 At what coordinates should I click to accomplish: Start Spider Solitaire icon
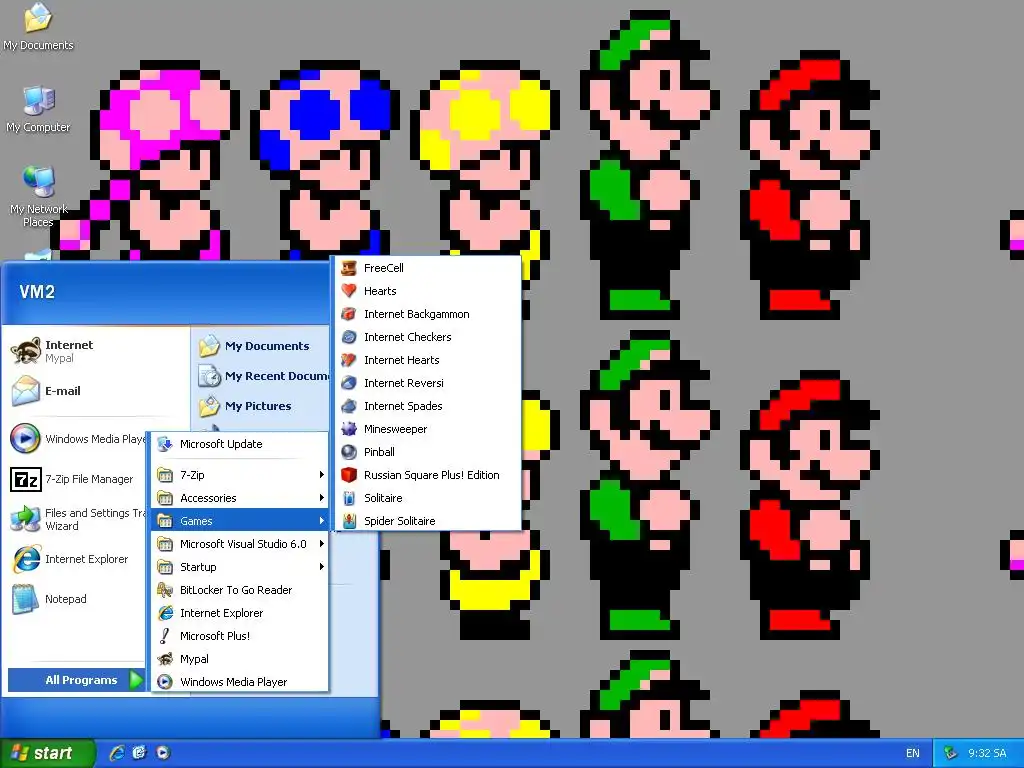(349, 520)
